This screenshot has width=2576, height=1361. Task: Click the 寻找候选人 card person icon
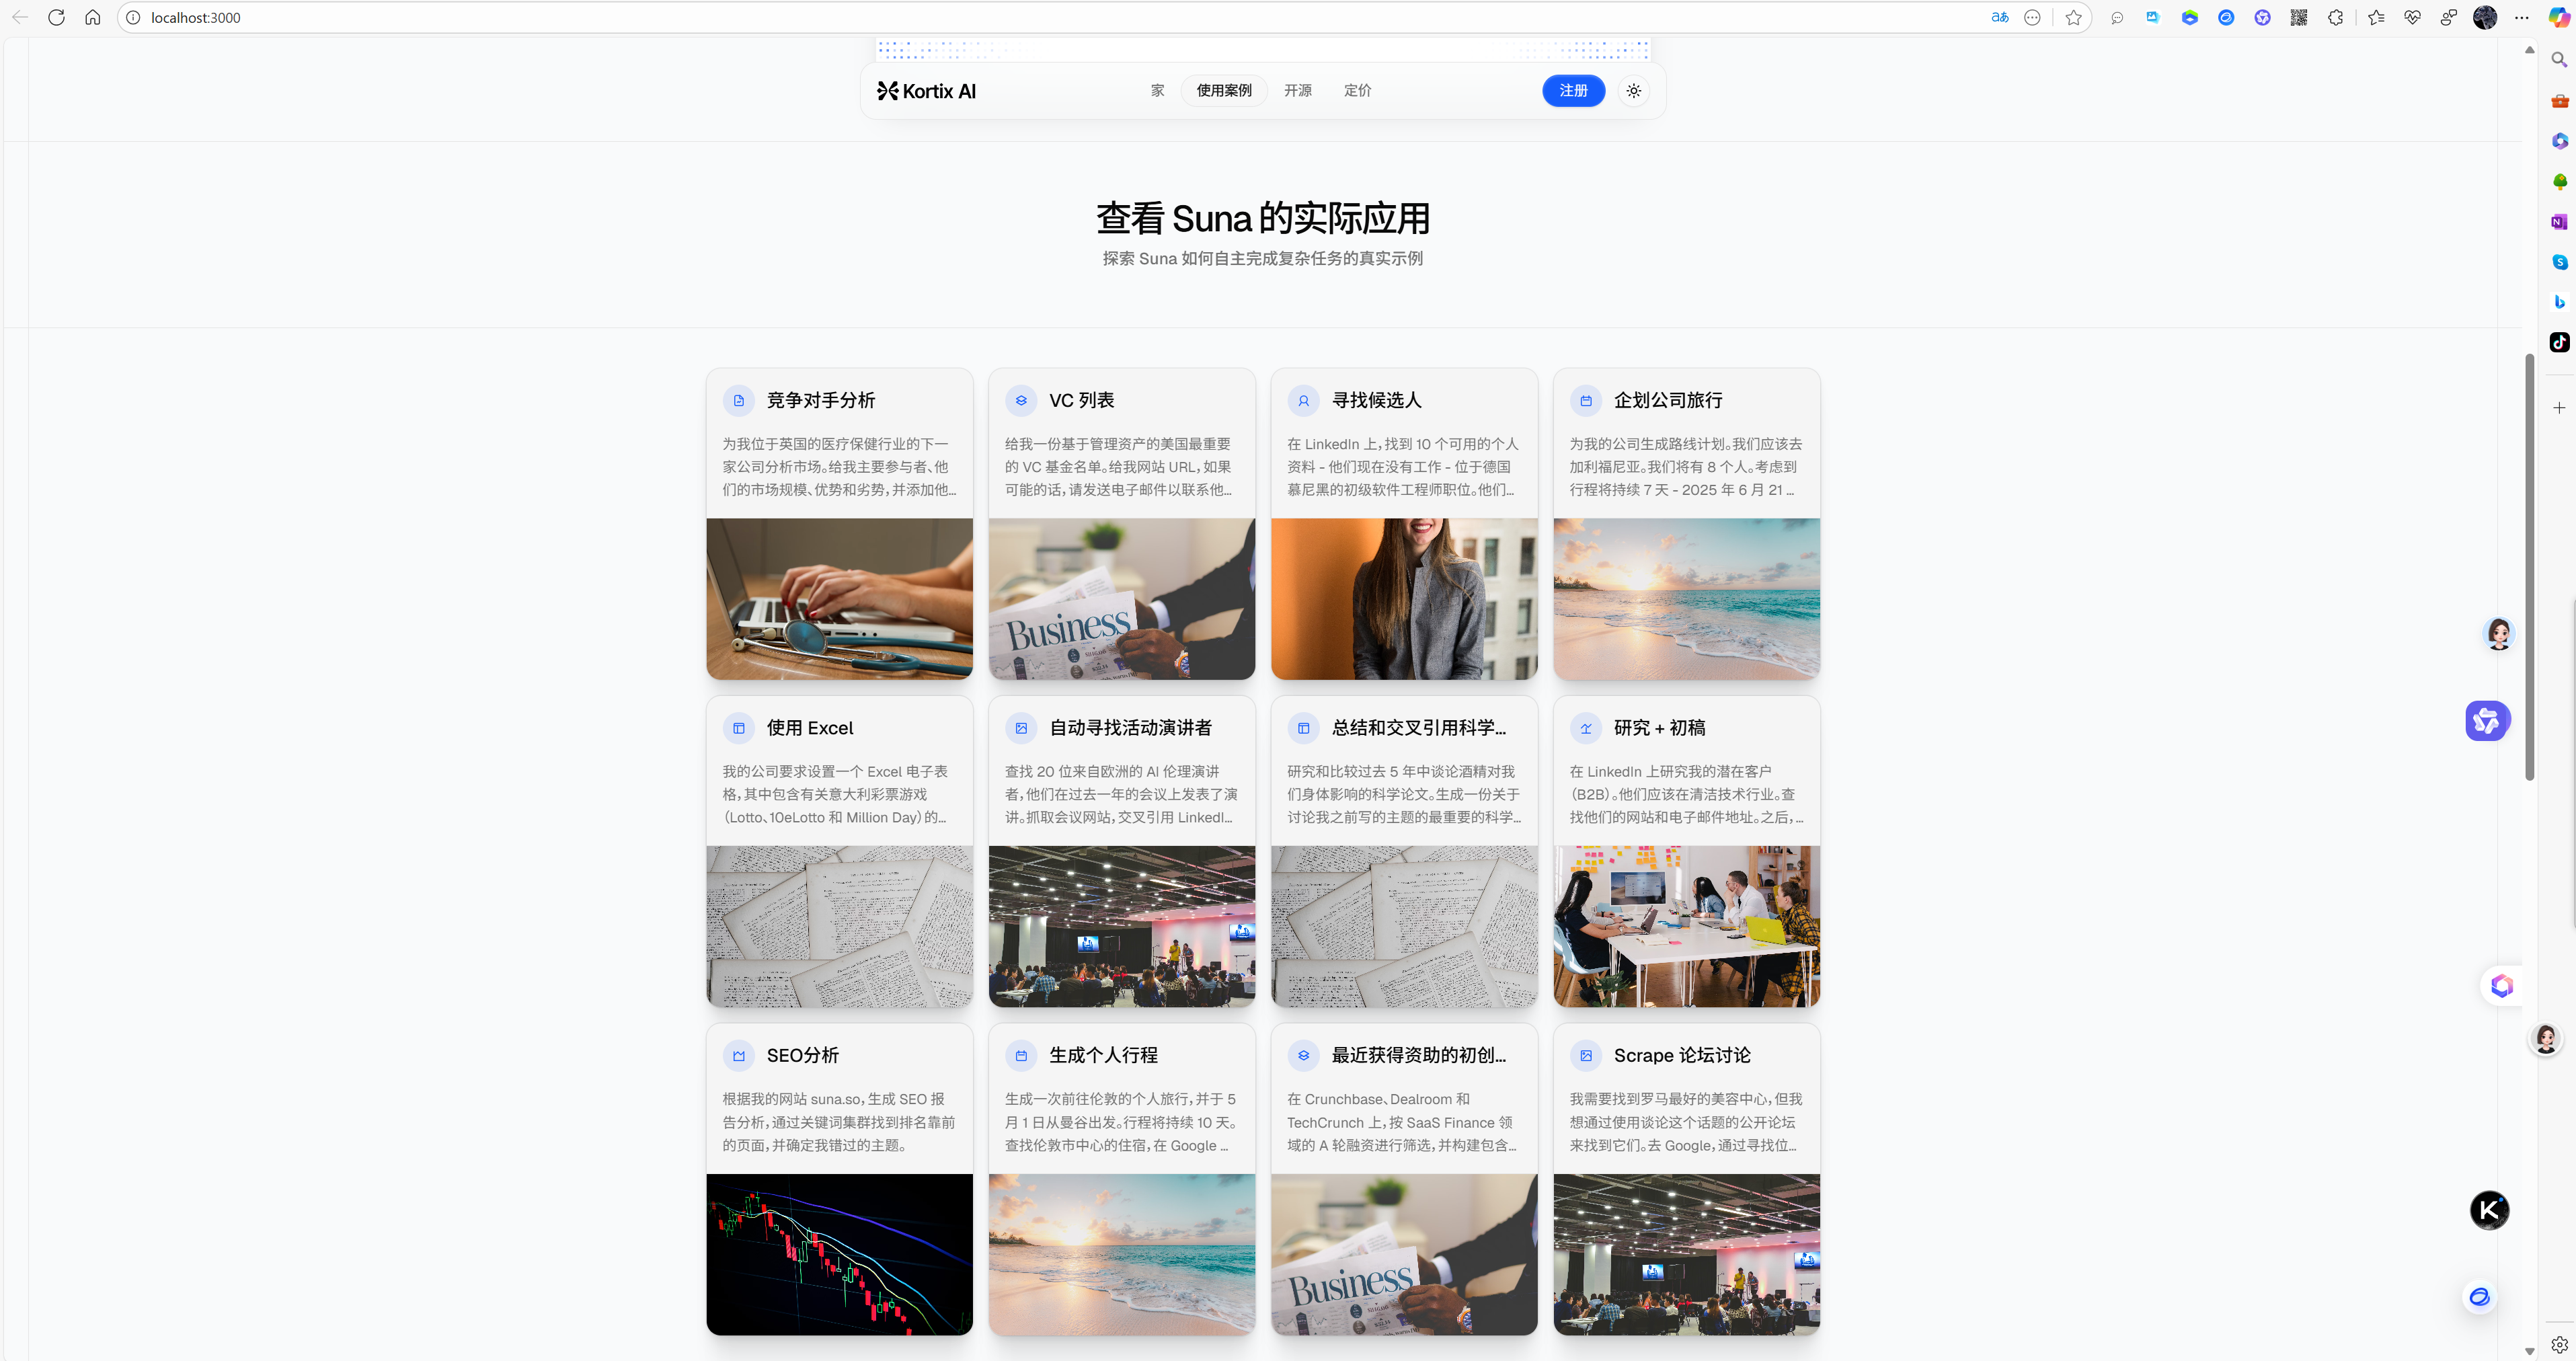(1303, 401)
